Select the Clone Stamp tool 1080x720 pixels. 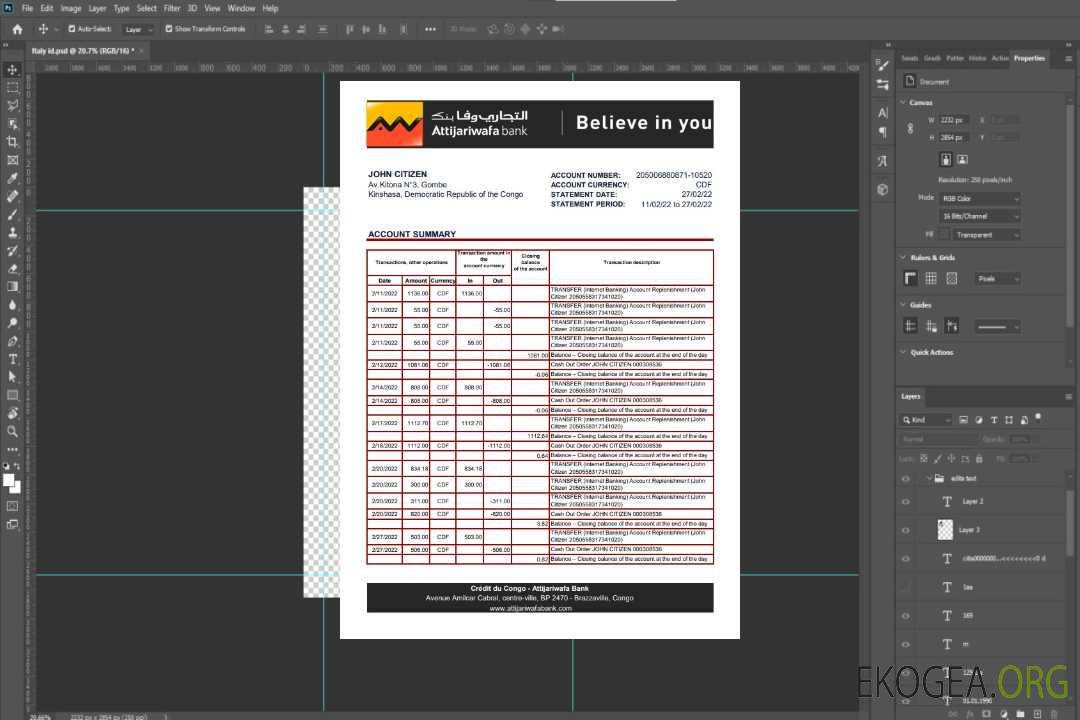pyautogui.click(x=12, y=233)
